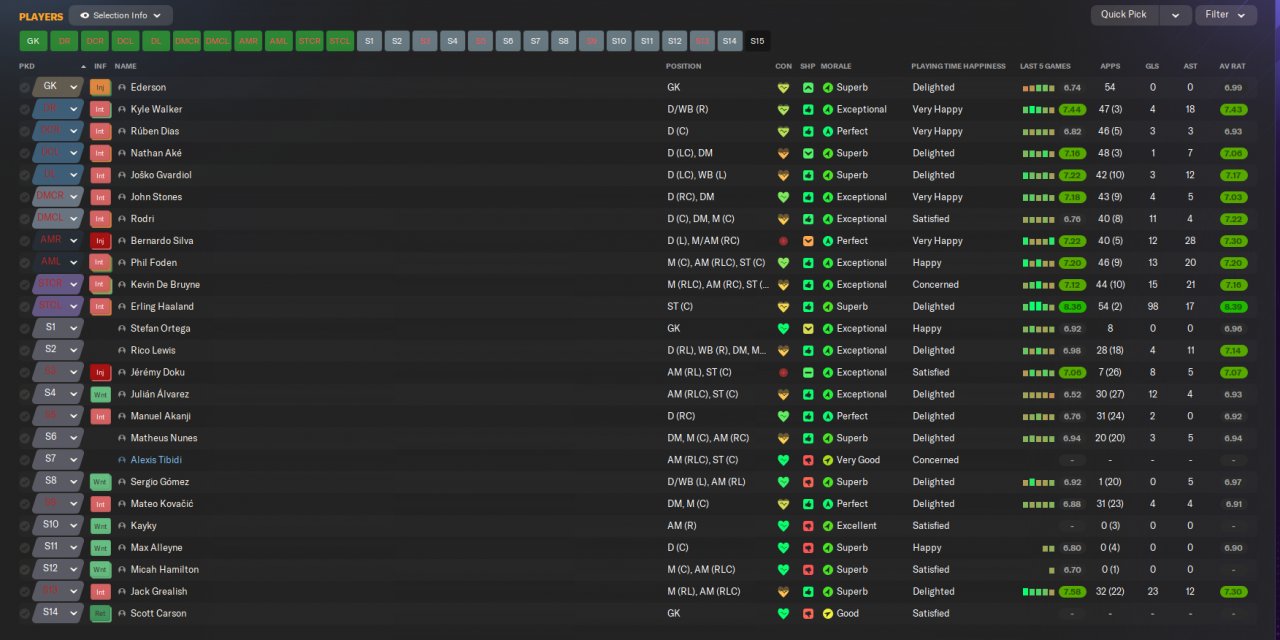Select the STCL position chip
Image resolution: width=1280 pixels, height=640 pixels.
340,41
